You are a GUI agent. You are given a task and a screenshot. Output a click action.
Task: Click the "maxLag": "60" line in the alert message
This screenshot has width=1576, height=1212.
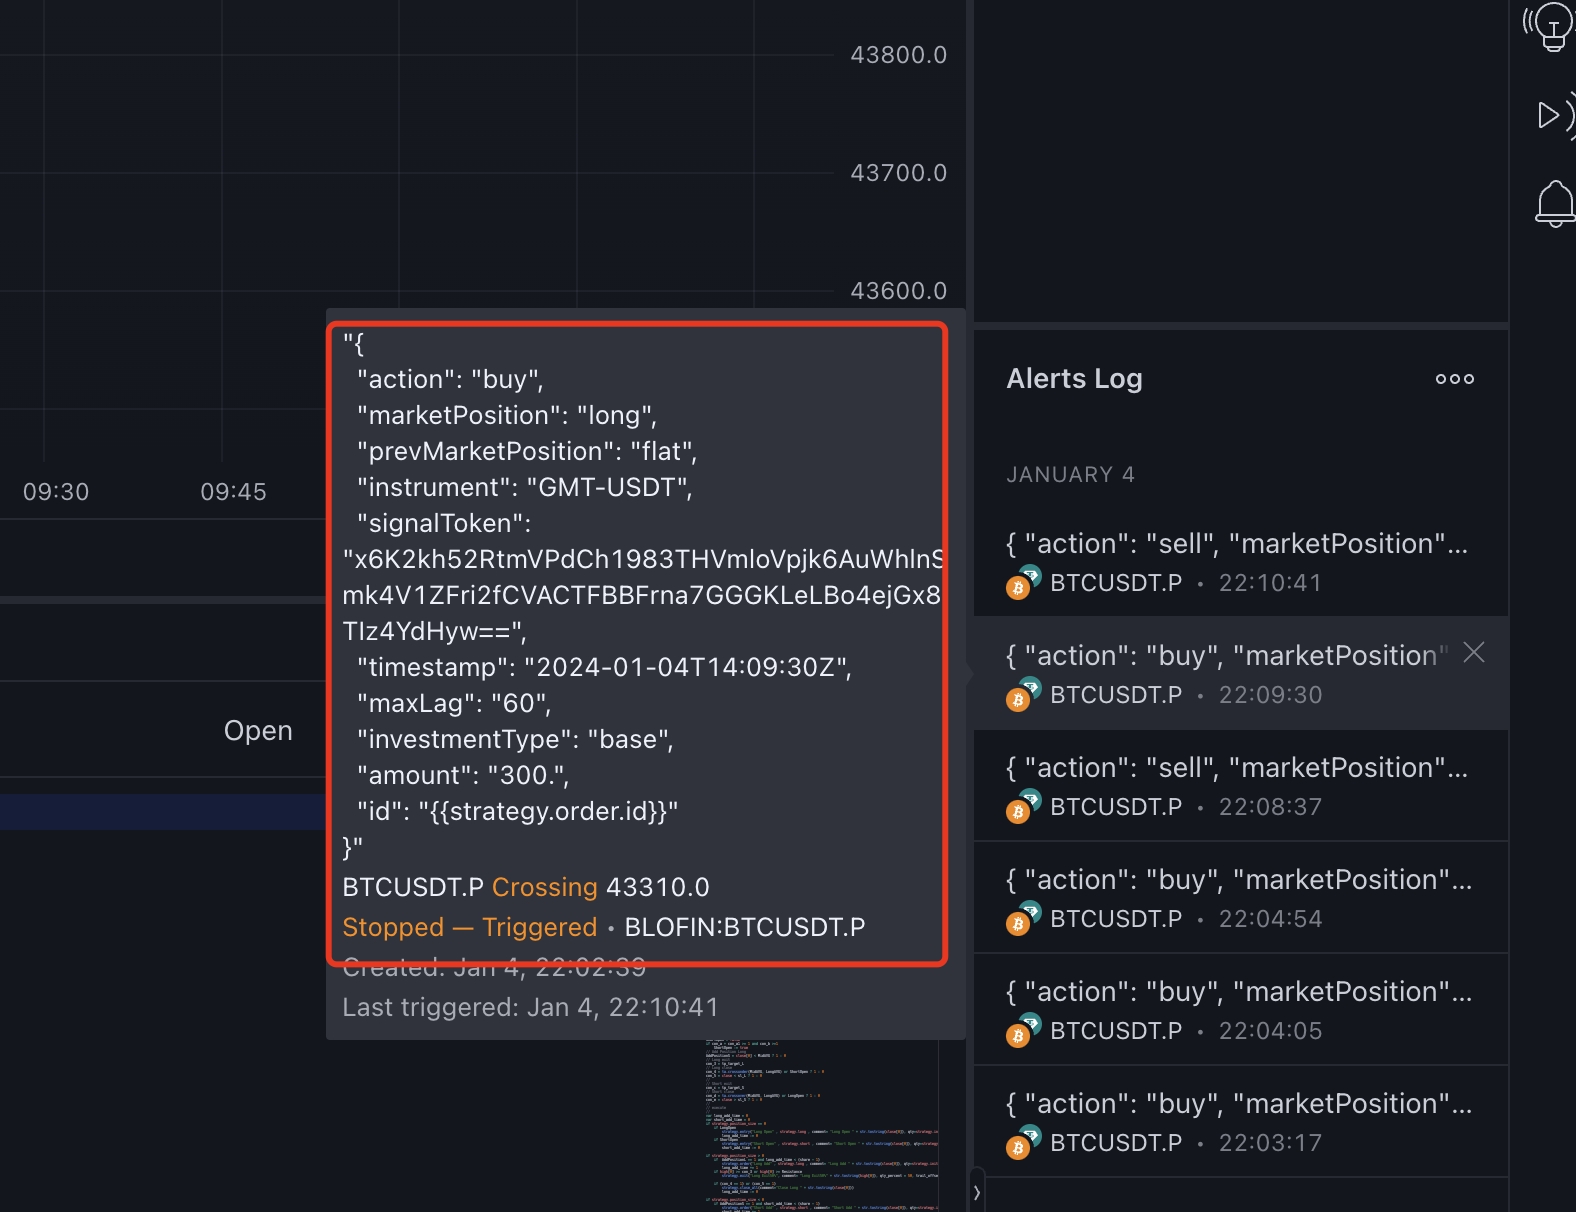pos(454,703)
